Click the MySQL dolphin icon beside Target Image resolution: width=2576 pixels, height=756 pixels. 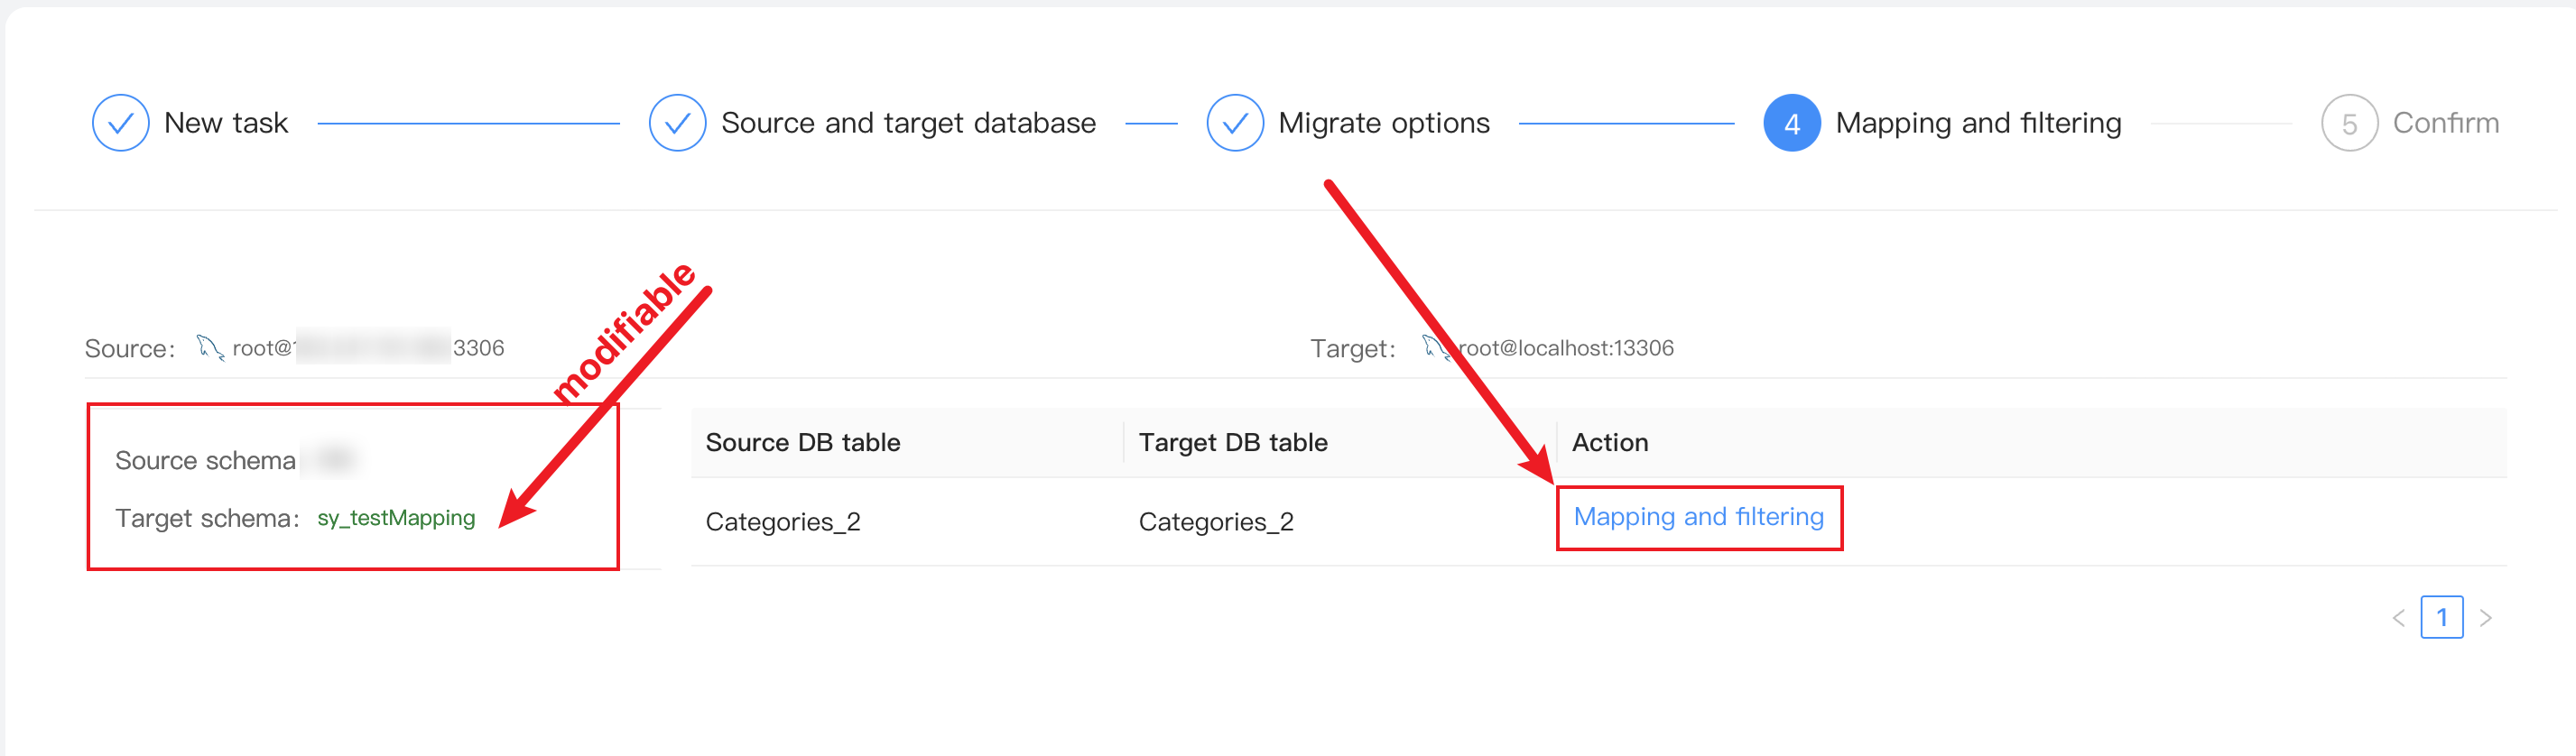tap(1436, 347)
